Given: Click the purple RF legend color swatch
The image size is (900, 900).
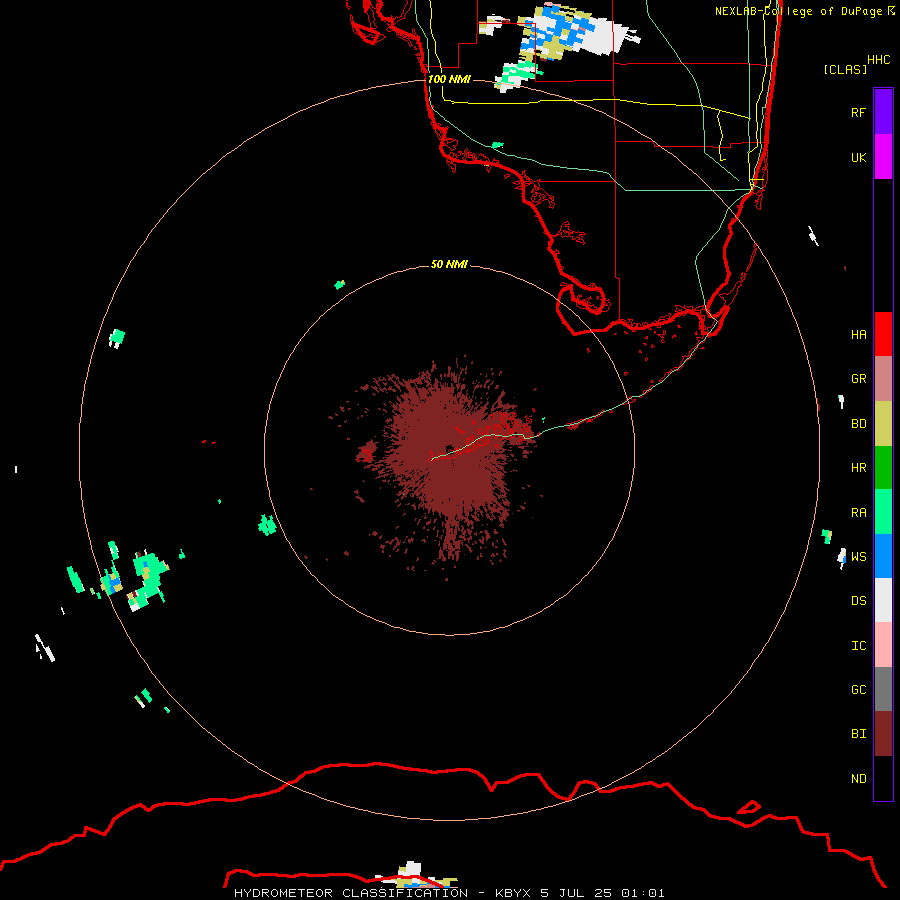Looking at the screenshot, I should click(x=883, y=112).
